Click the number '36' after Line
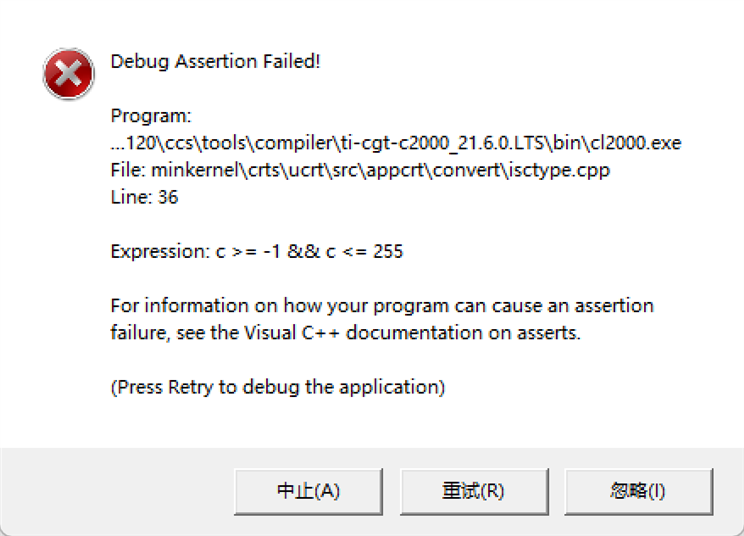This screenshot has height=536, width=744. point(167,197)
